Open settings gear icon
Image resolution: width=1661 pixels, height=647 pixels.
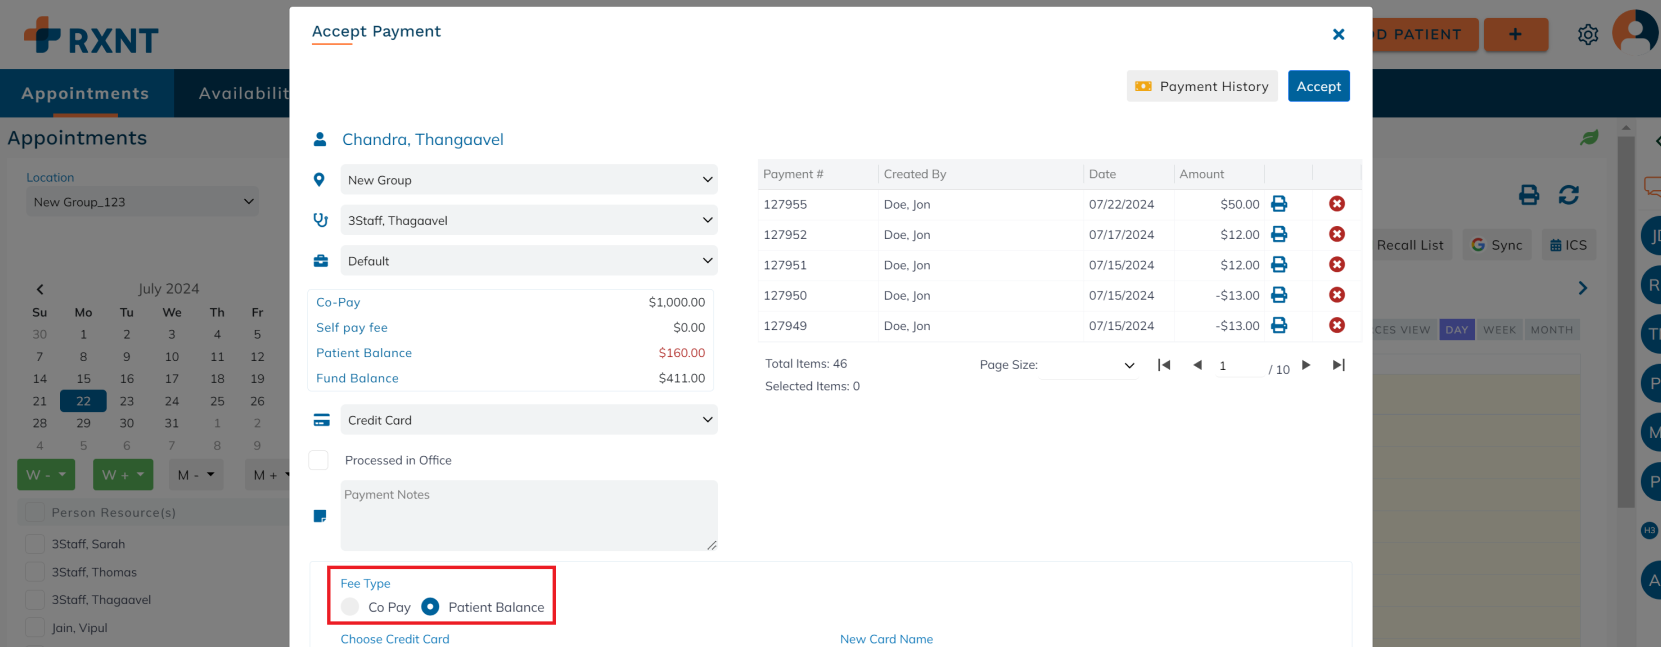tap(1587, 35)
